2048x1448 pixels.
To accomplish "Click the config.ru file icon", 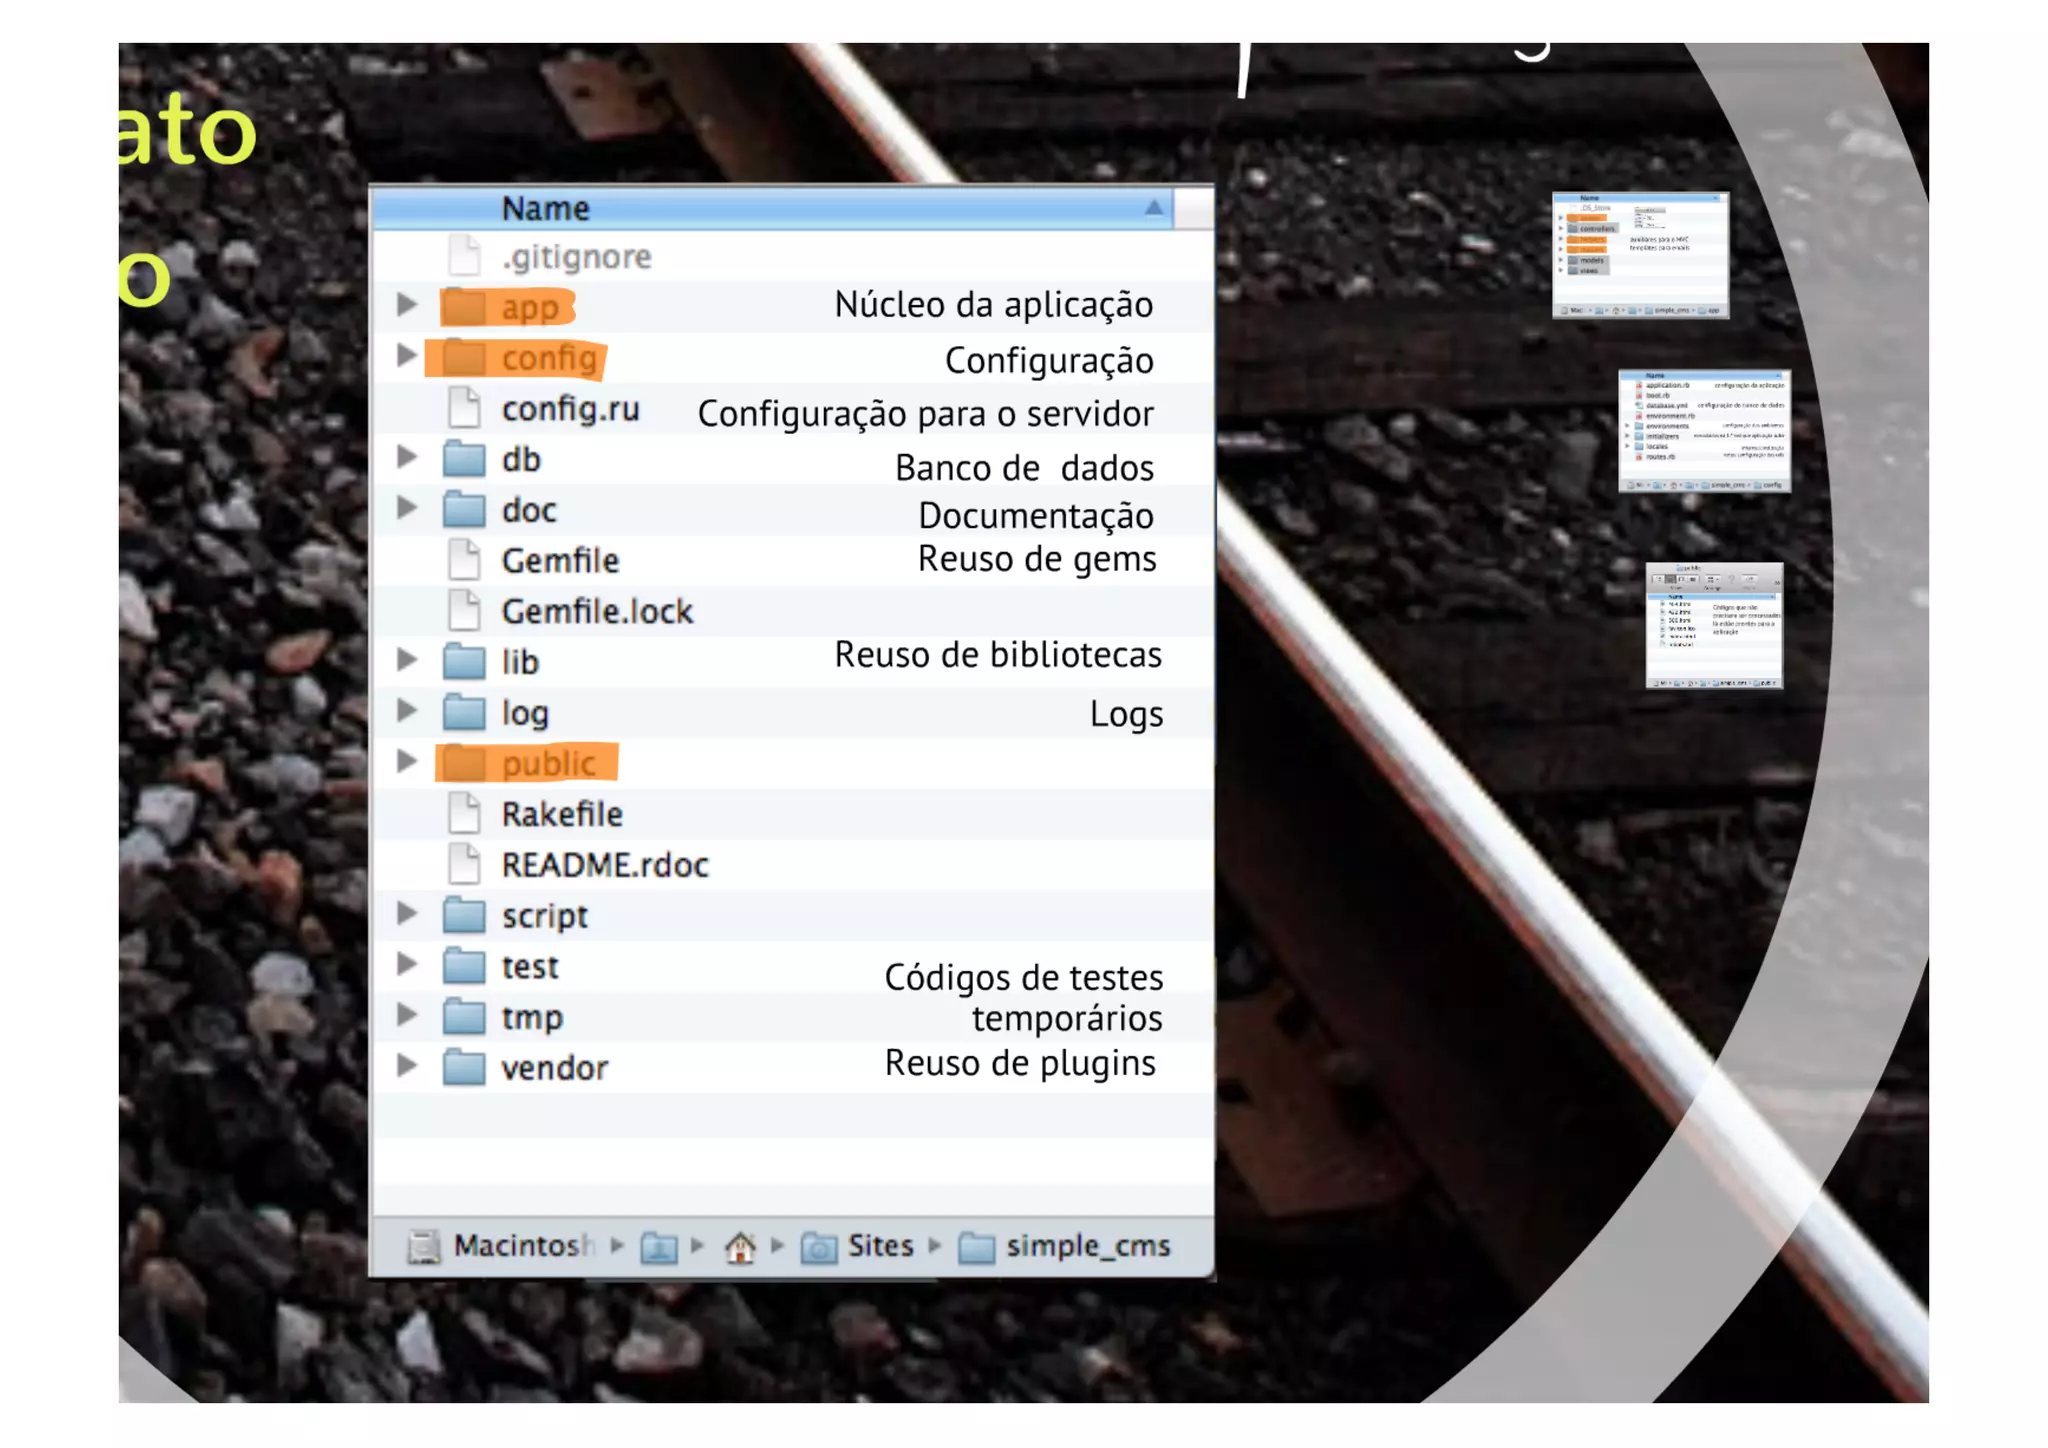I will (x=464, y=408).
